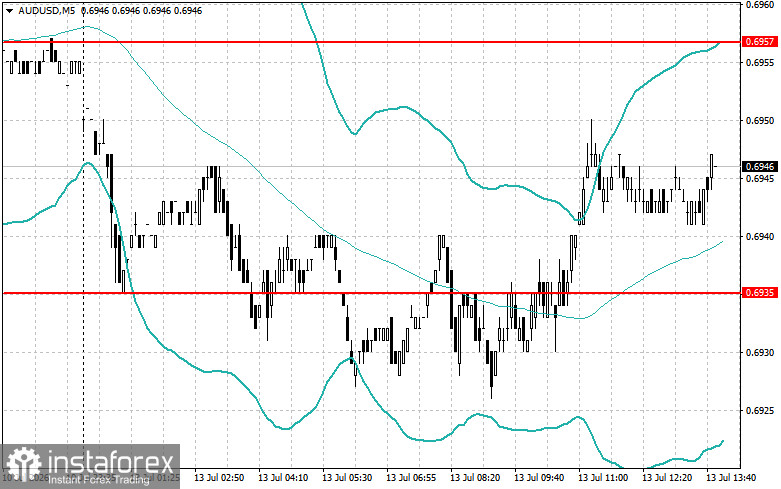Click the 13 Jul 11:00 time label
The image size is (781, 489).
pyautogui.click(x=603, y=478)
